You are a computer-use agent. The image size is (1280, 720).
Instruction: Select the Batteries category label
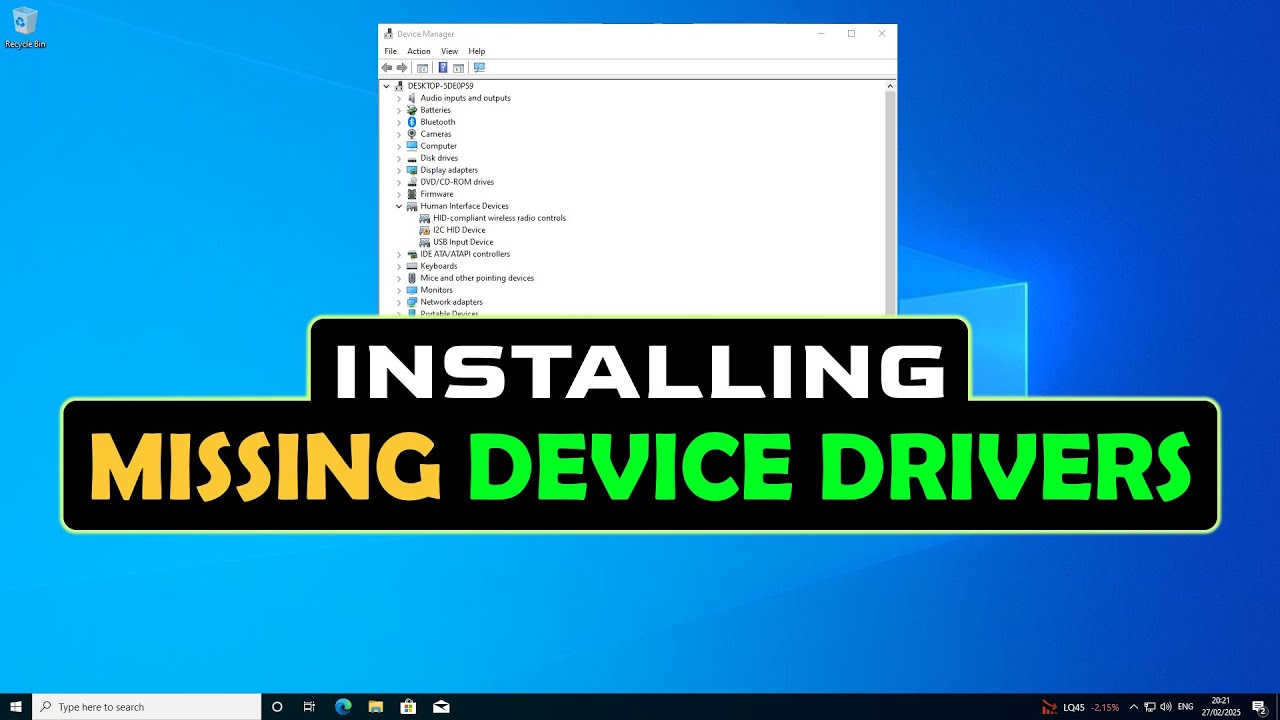435,110
